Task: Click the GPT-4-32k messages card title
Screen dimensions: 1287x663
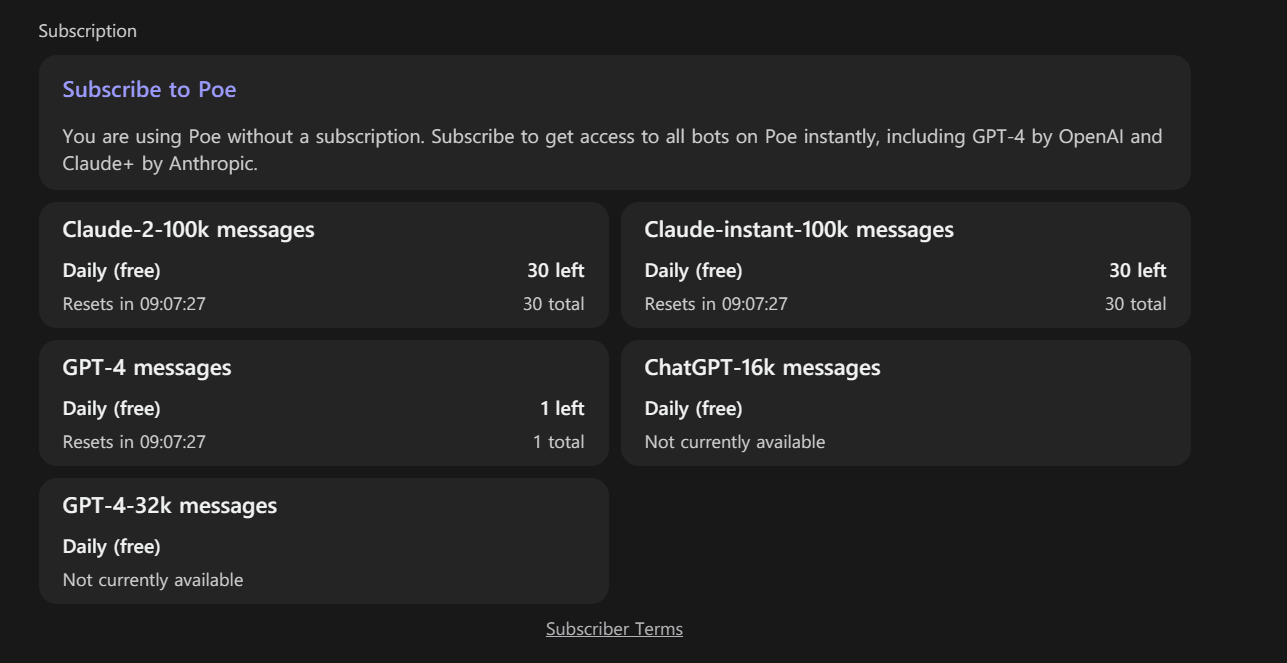Action: pyautogui.click(x=170, y=506)
